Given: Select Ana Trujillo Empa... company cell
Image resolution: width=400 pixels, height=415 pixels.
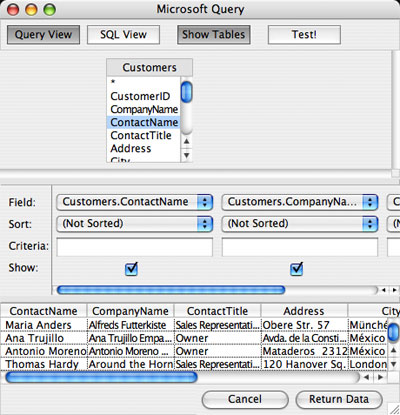Looking at the screenshot, I should (x=130, y=338).
